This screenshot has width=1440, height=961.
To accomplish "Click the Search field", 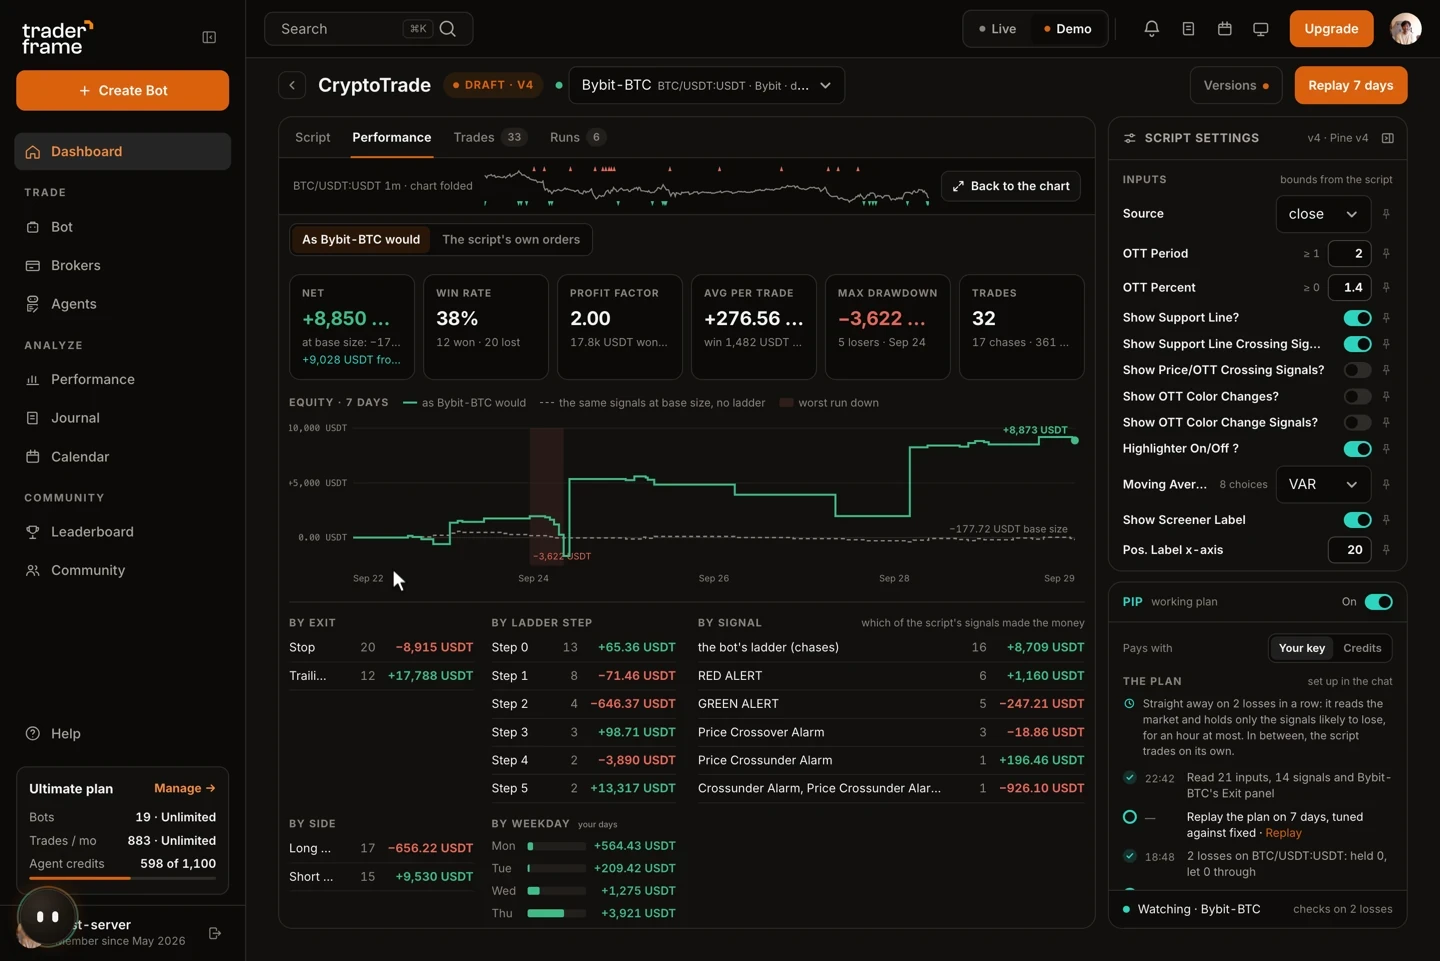I will click(369, 29).
